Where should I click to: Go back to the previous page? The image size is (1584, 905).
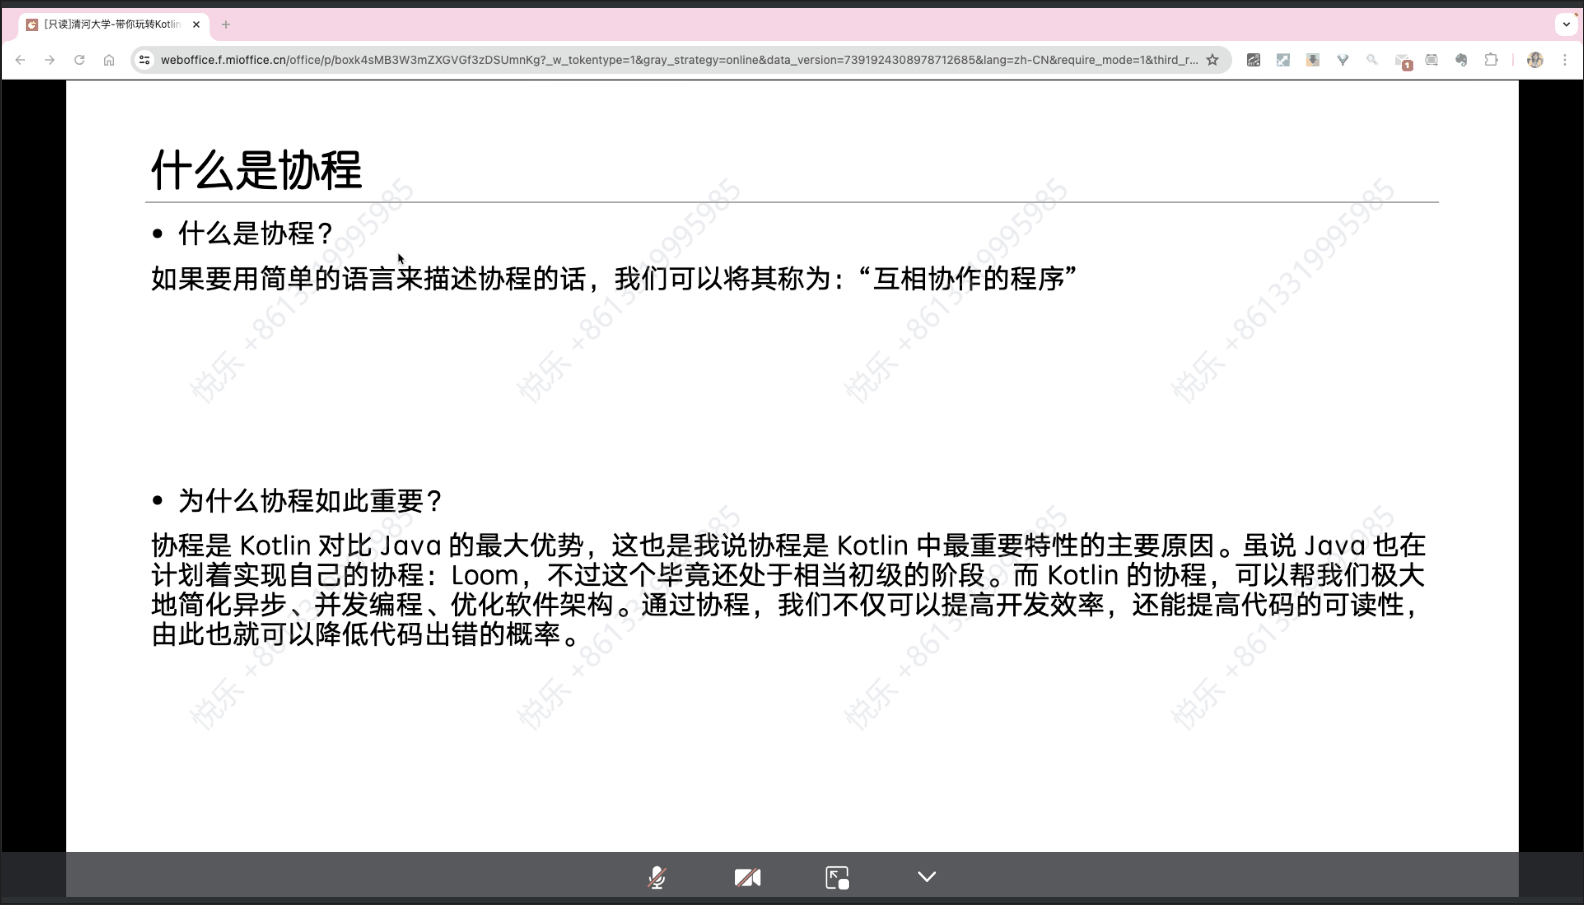point(20,60)
